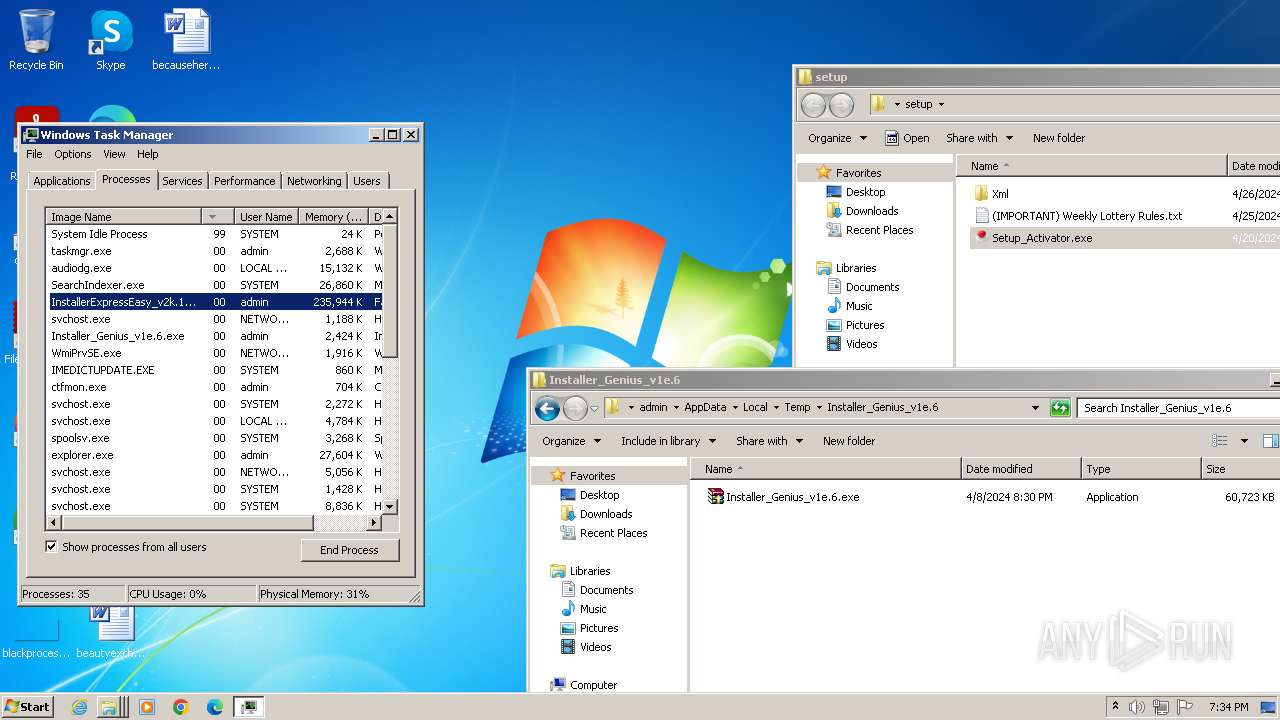Click Open button in setup toolbar
This screenshot has height=720, width=1280.
[x=907, y=138]
